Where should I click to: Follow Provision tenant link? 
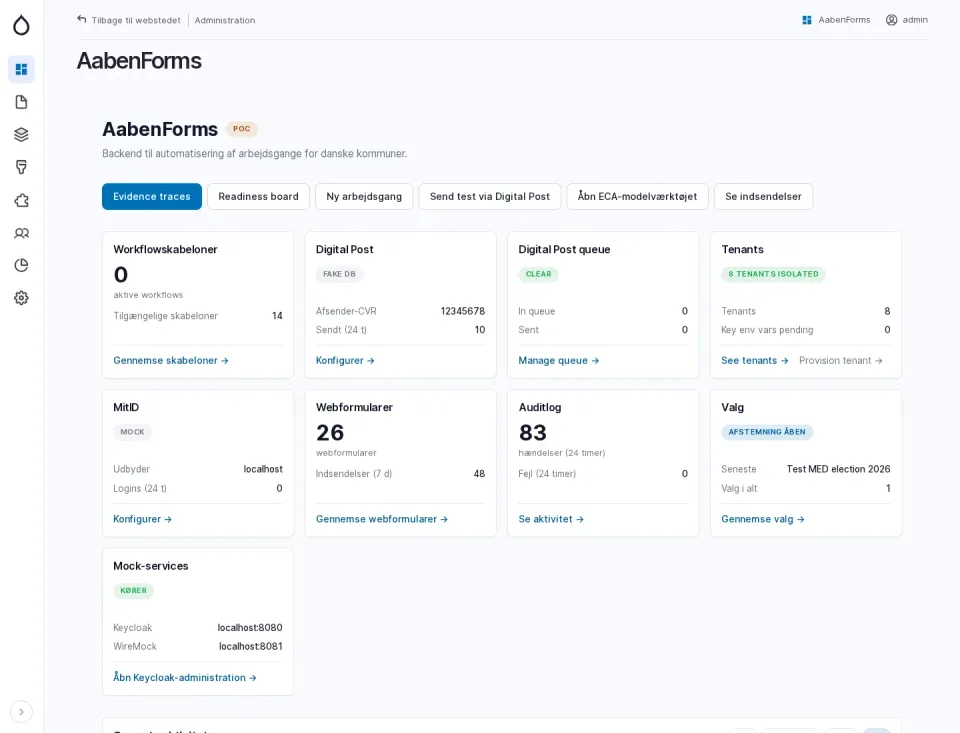(x=841, y=361)
